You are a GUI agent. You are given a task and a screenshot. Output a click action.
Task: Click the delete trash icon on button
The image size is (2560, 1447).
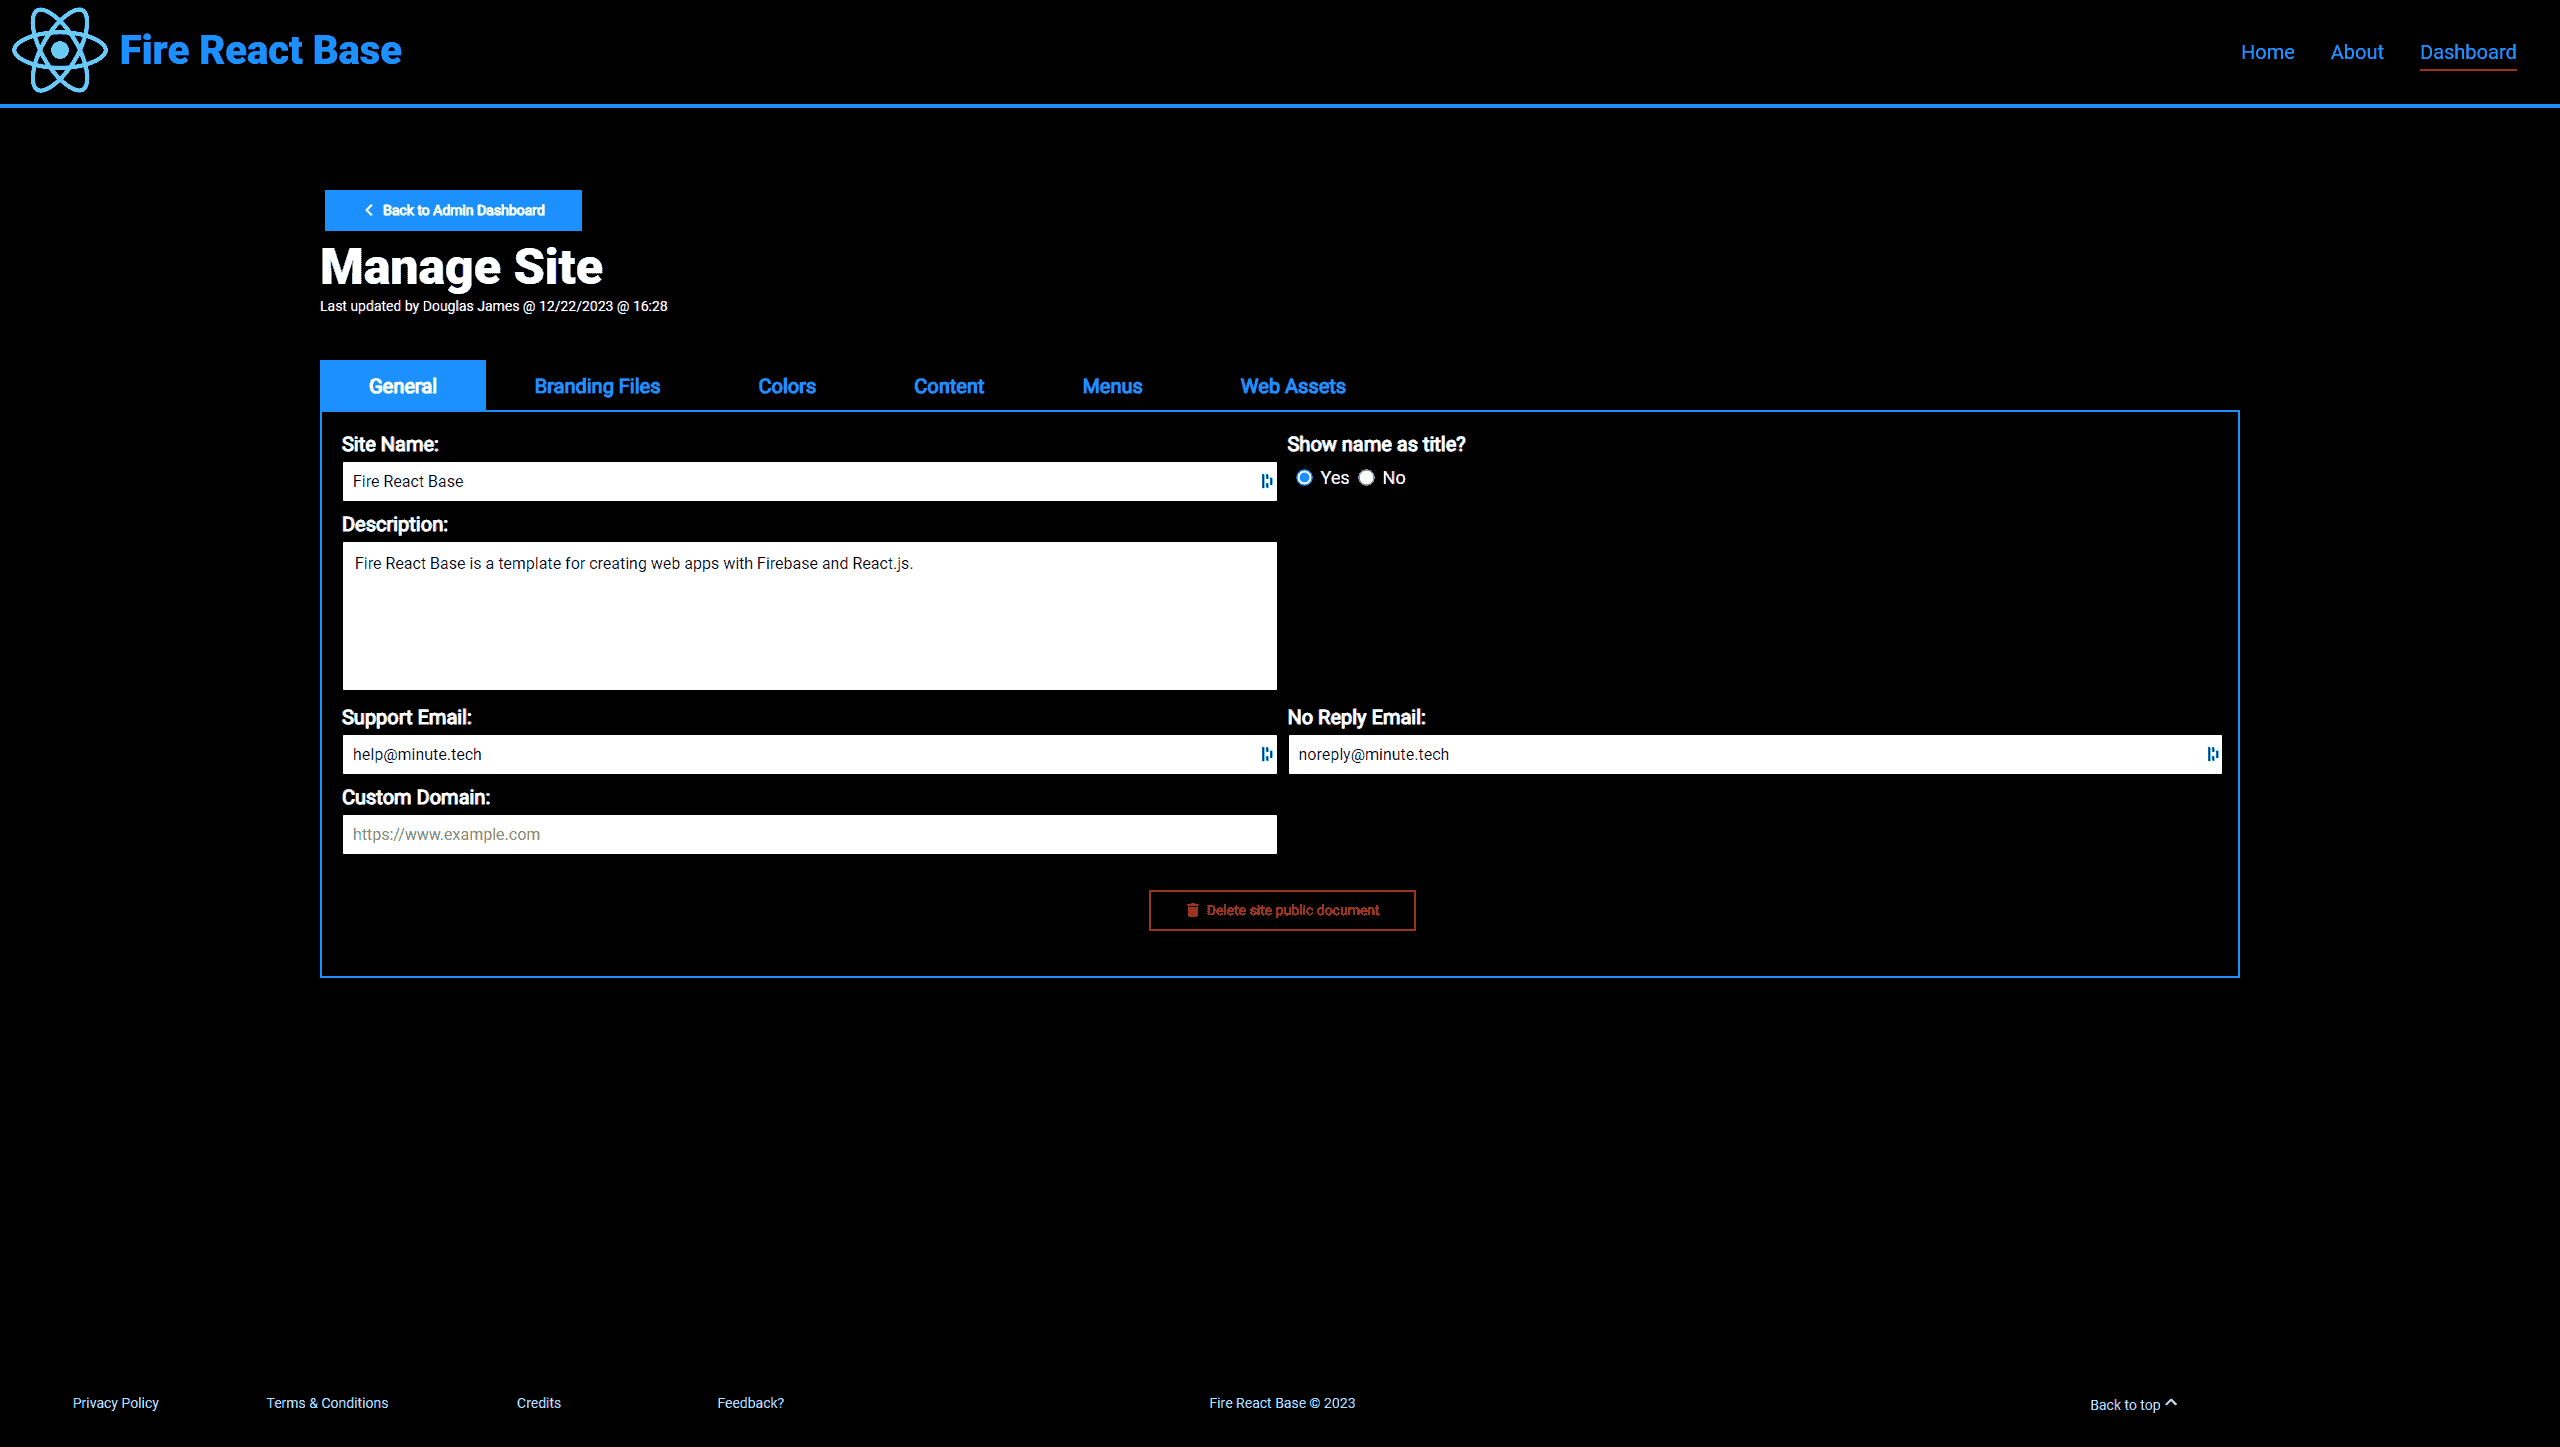1192,909
